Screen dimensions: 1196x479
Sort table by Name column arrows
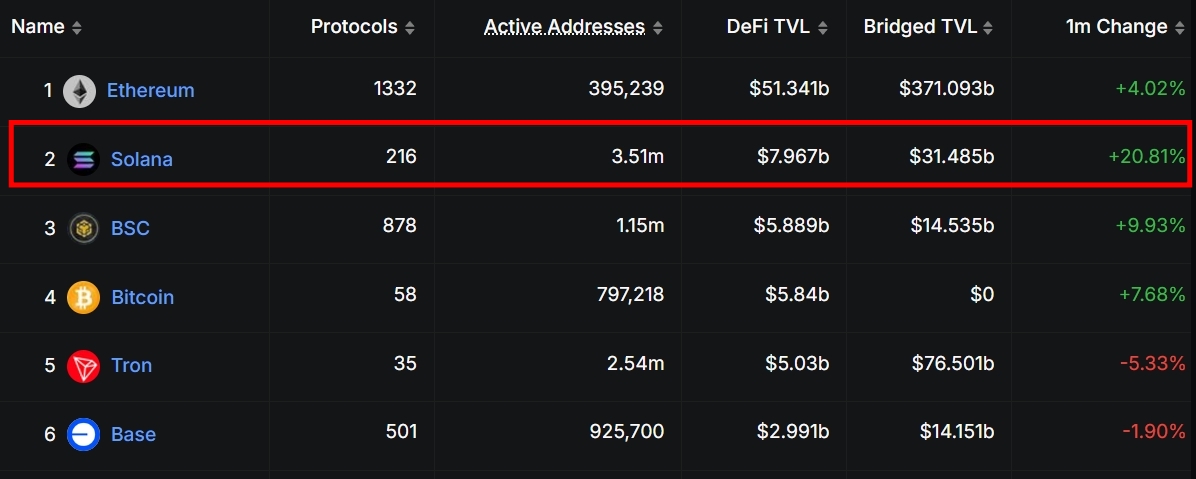(x=77, y=28)
